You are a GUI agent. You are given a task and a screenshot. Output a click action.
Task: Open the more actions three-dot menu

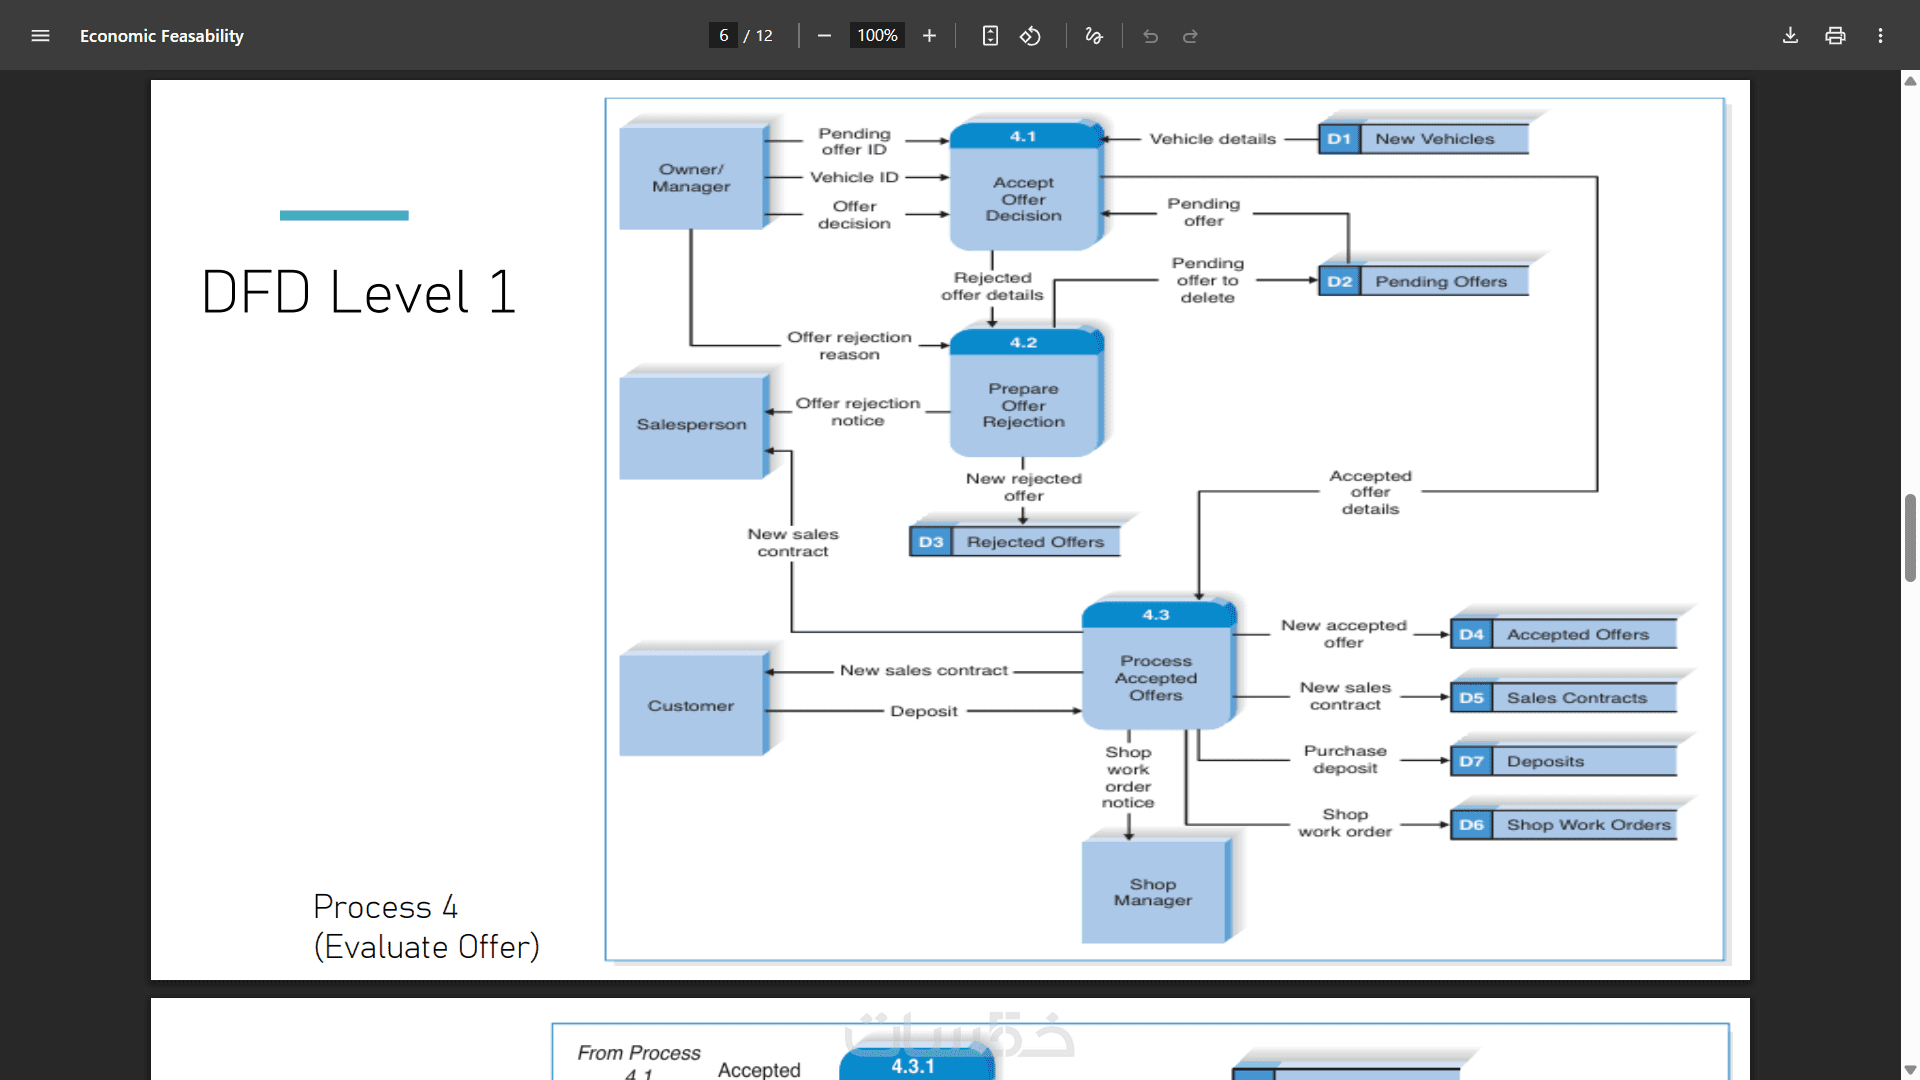[x=1880, y=36]
